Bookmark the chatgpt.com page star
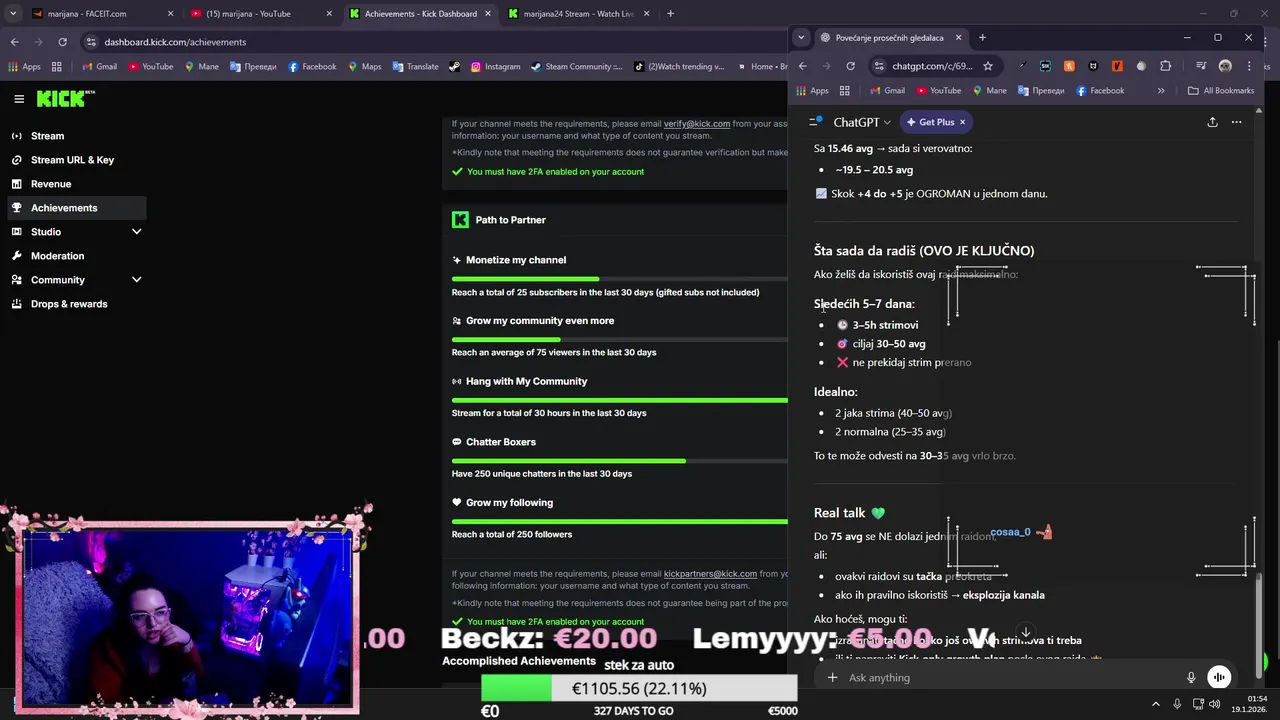Viewport: 1280px width, 720px height. [x=988, y=66]
